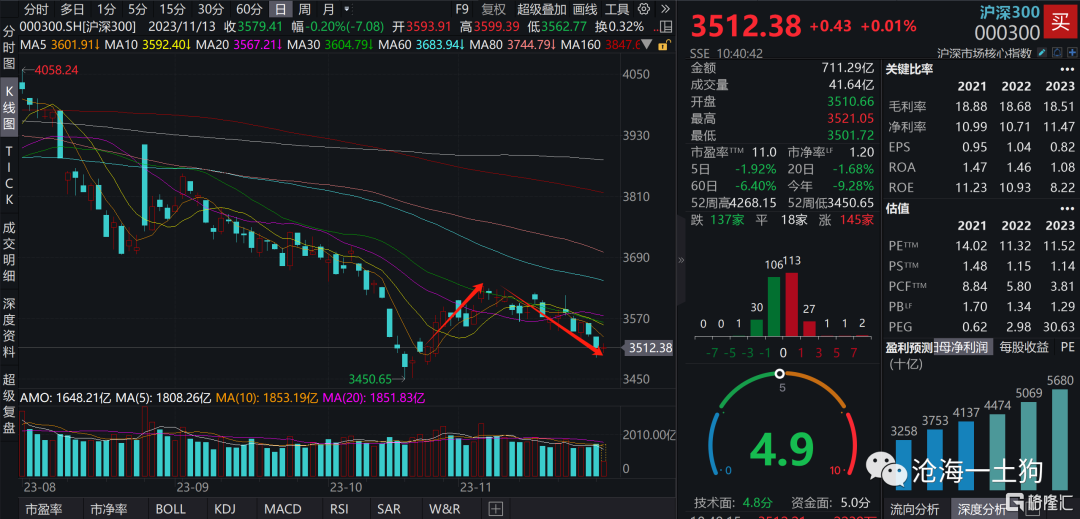The image size is (1080, 519).
Task: Click the red 买 buy button
Action: [1061, 21]
